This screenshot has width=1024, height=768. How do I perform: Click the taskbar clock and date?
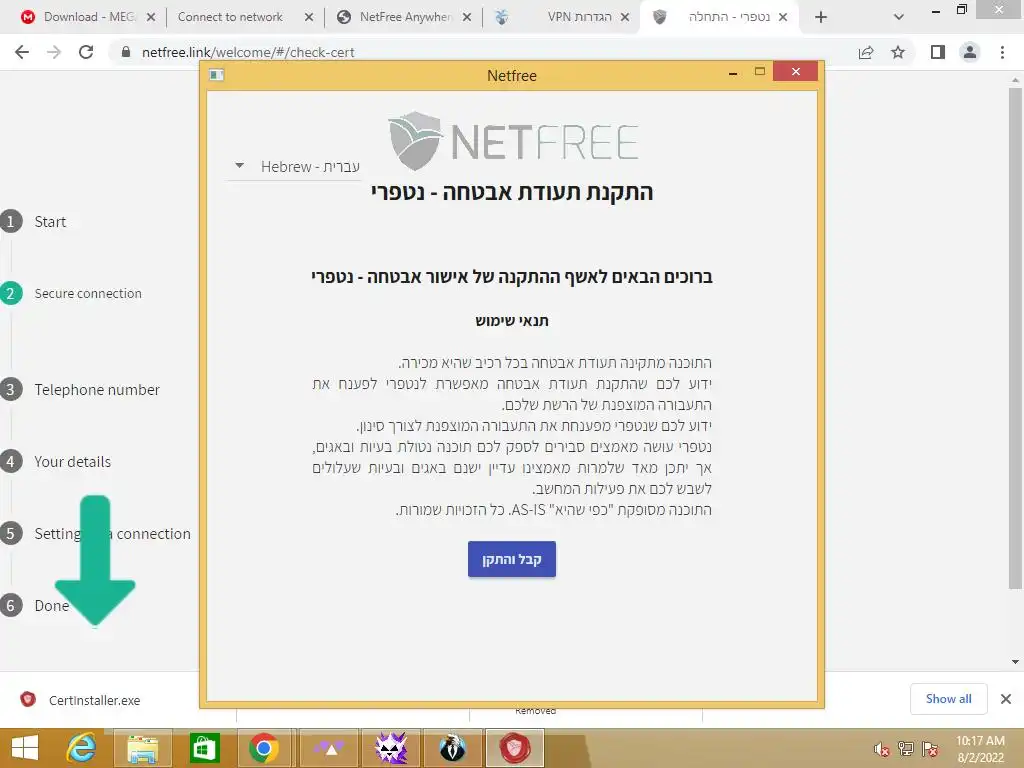tap(980, 749)
